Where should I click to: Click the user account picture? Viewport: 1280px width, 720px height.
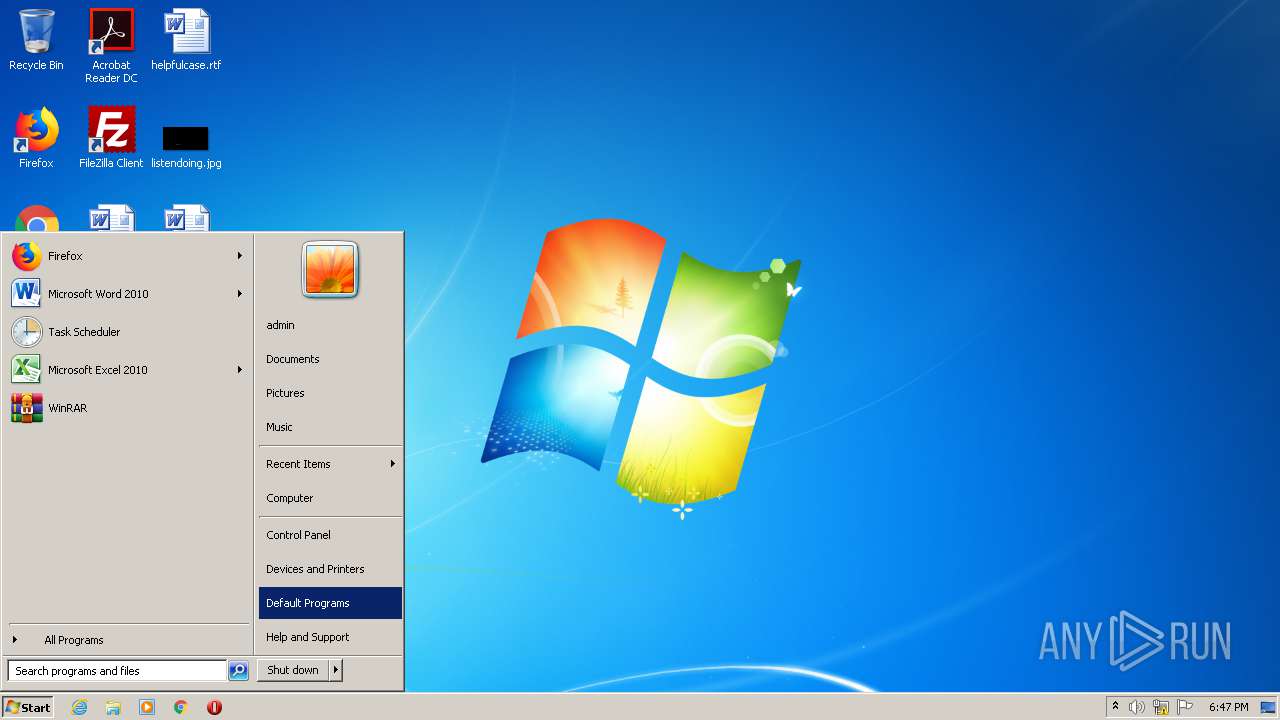coord(330,270)
